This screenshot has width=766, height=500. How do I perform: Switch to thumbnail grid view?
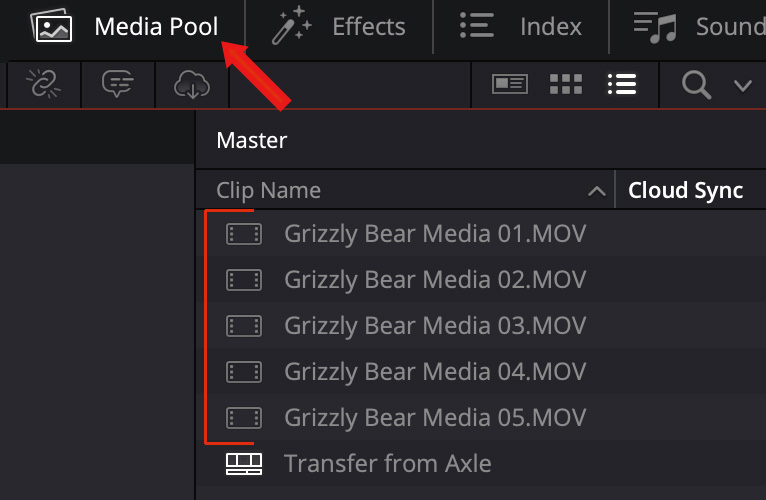point(566,85)
